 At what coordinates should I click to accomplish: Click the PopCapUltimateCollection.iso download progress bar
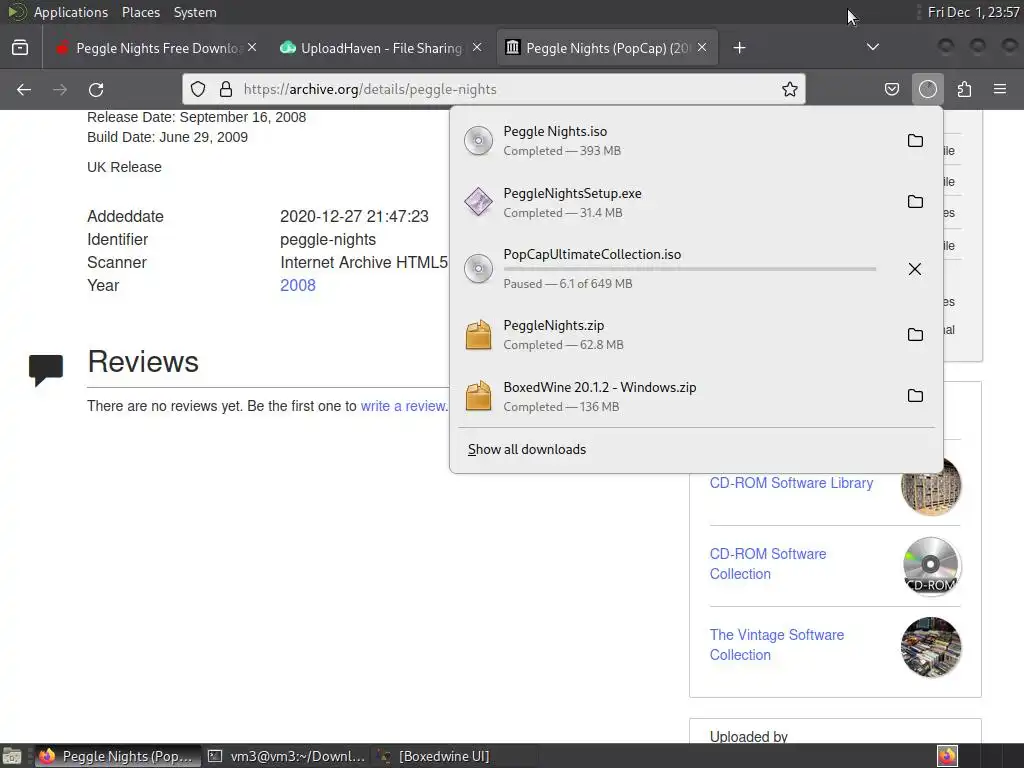pyautogui.click(x=690, y=269)
